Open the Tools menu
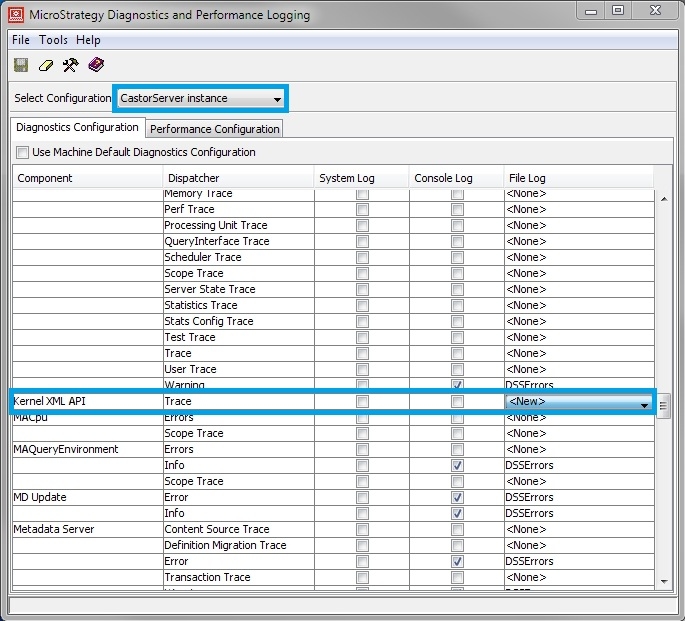Viewport: 685px width, 621px height. point(53,40)
